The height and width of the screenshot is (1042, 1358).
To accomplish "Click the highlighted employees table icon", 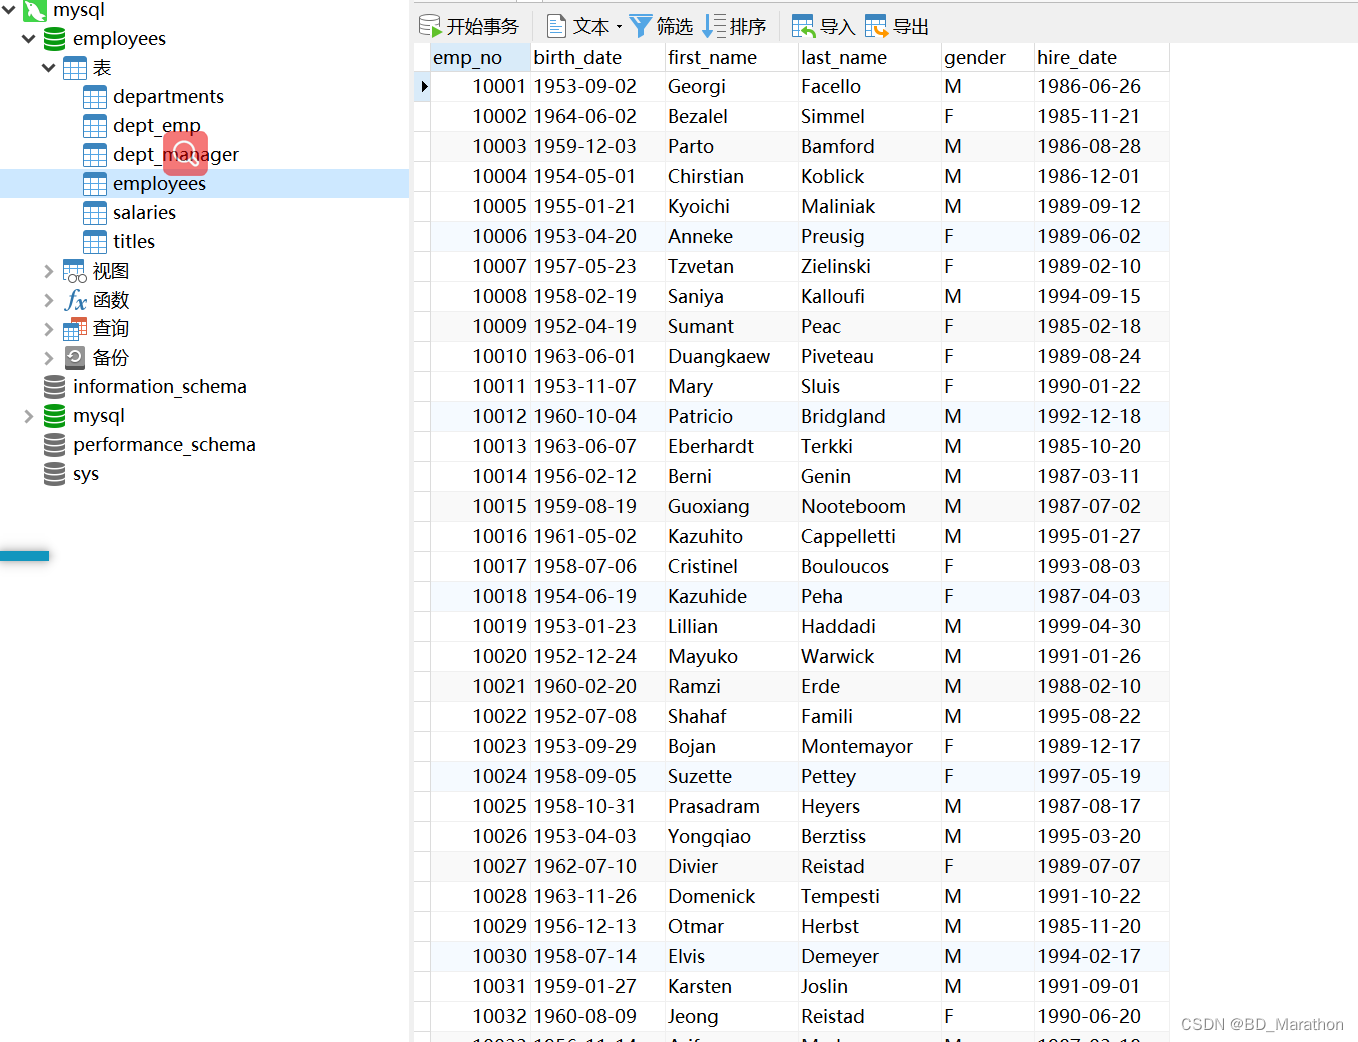I will coord(95,184).
